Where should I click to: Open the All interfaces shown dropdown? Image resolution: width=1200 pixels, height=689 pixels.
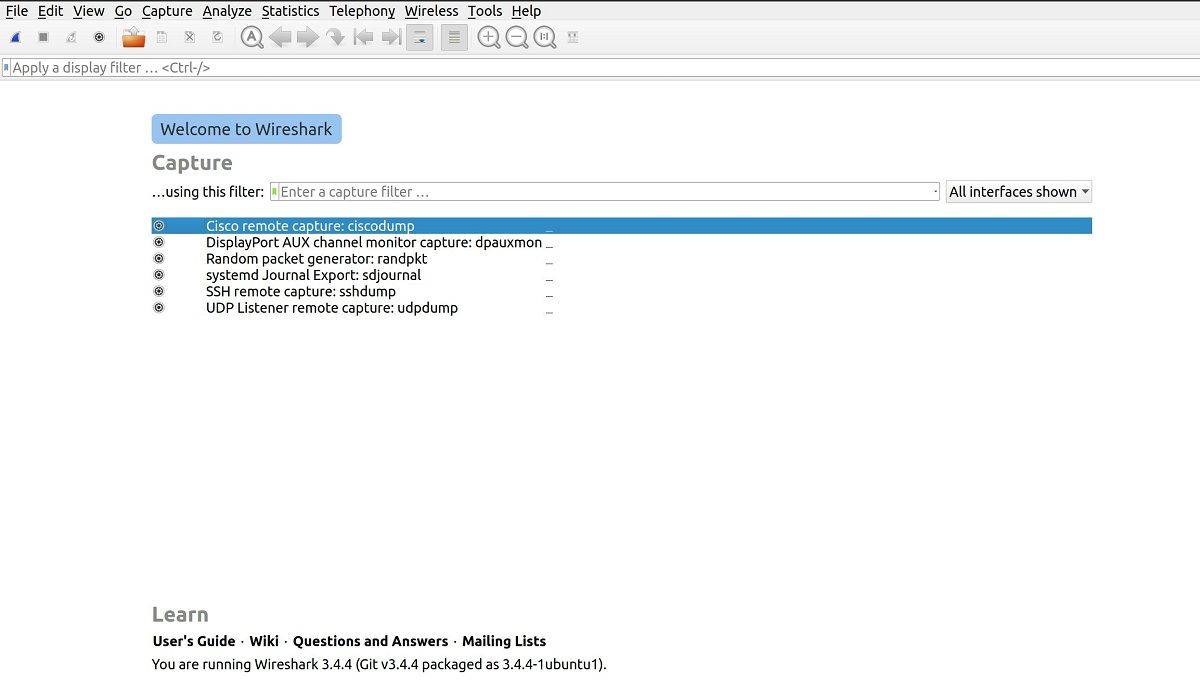tap(1019, 192)
